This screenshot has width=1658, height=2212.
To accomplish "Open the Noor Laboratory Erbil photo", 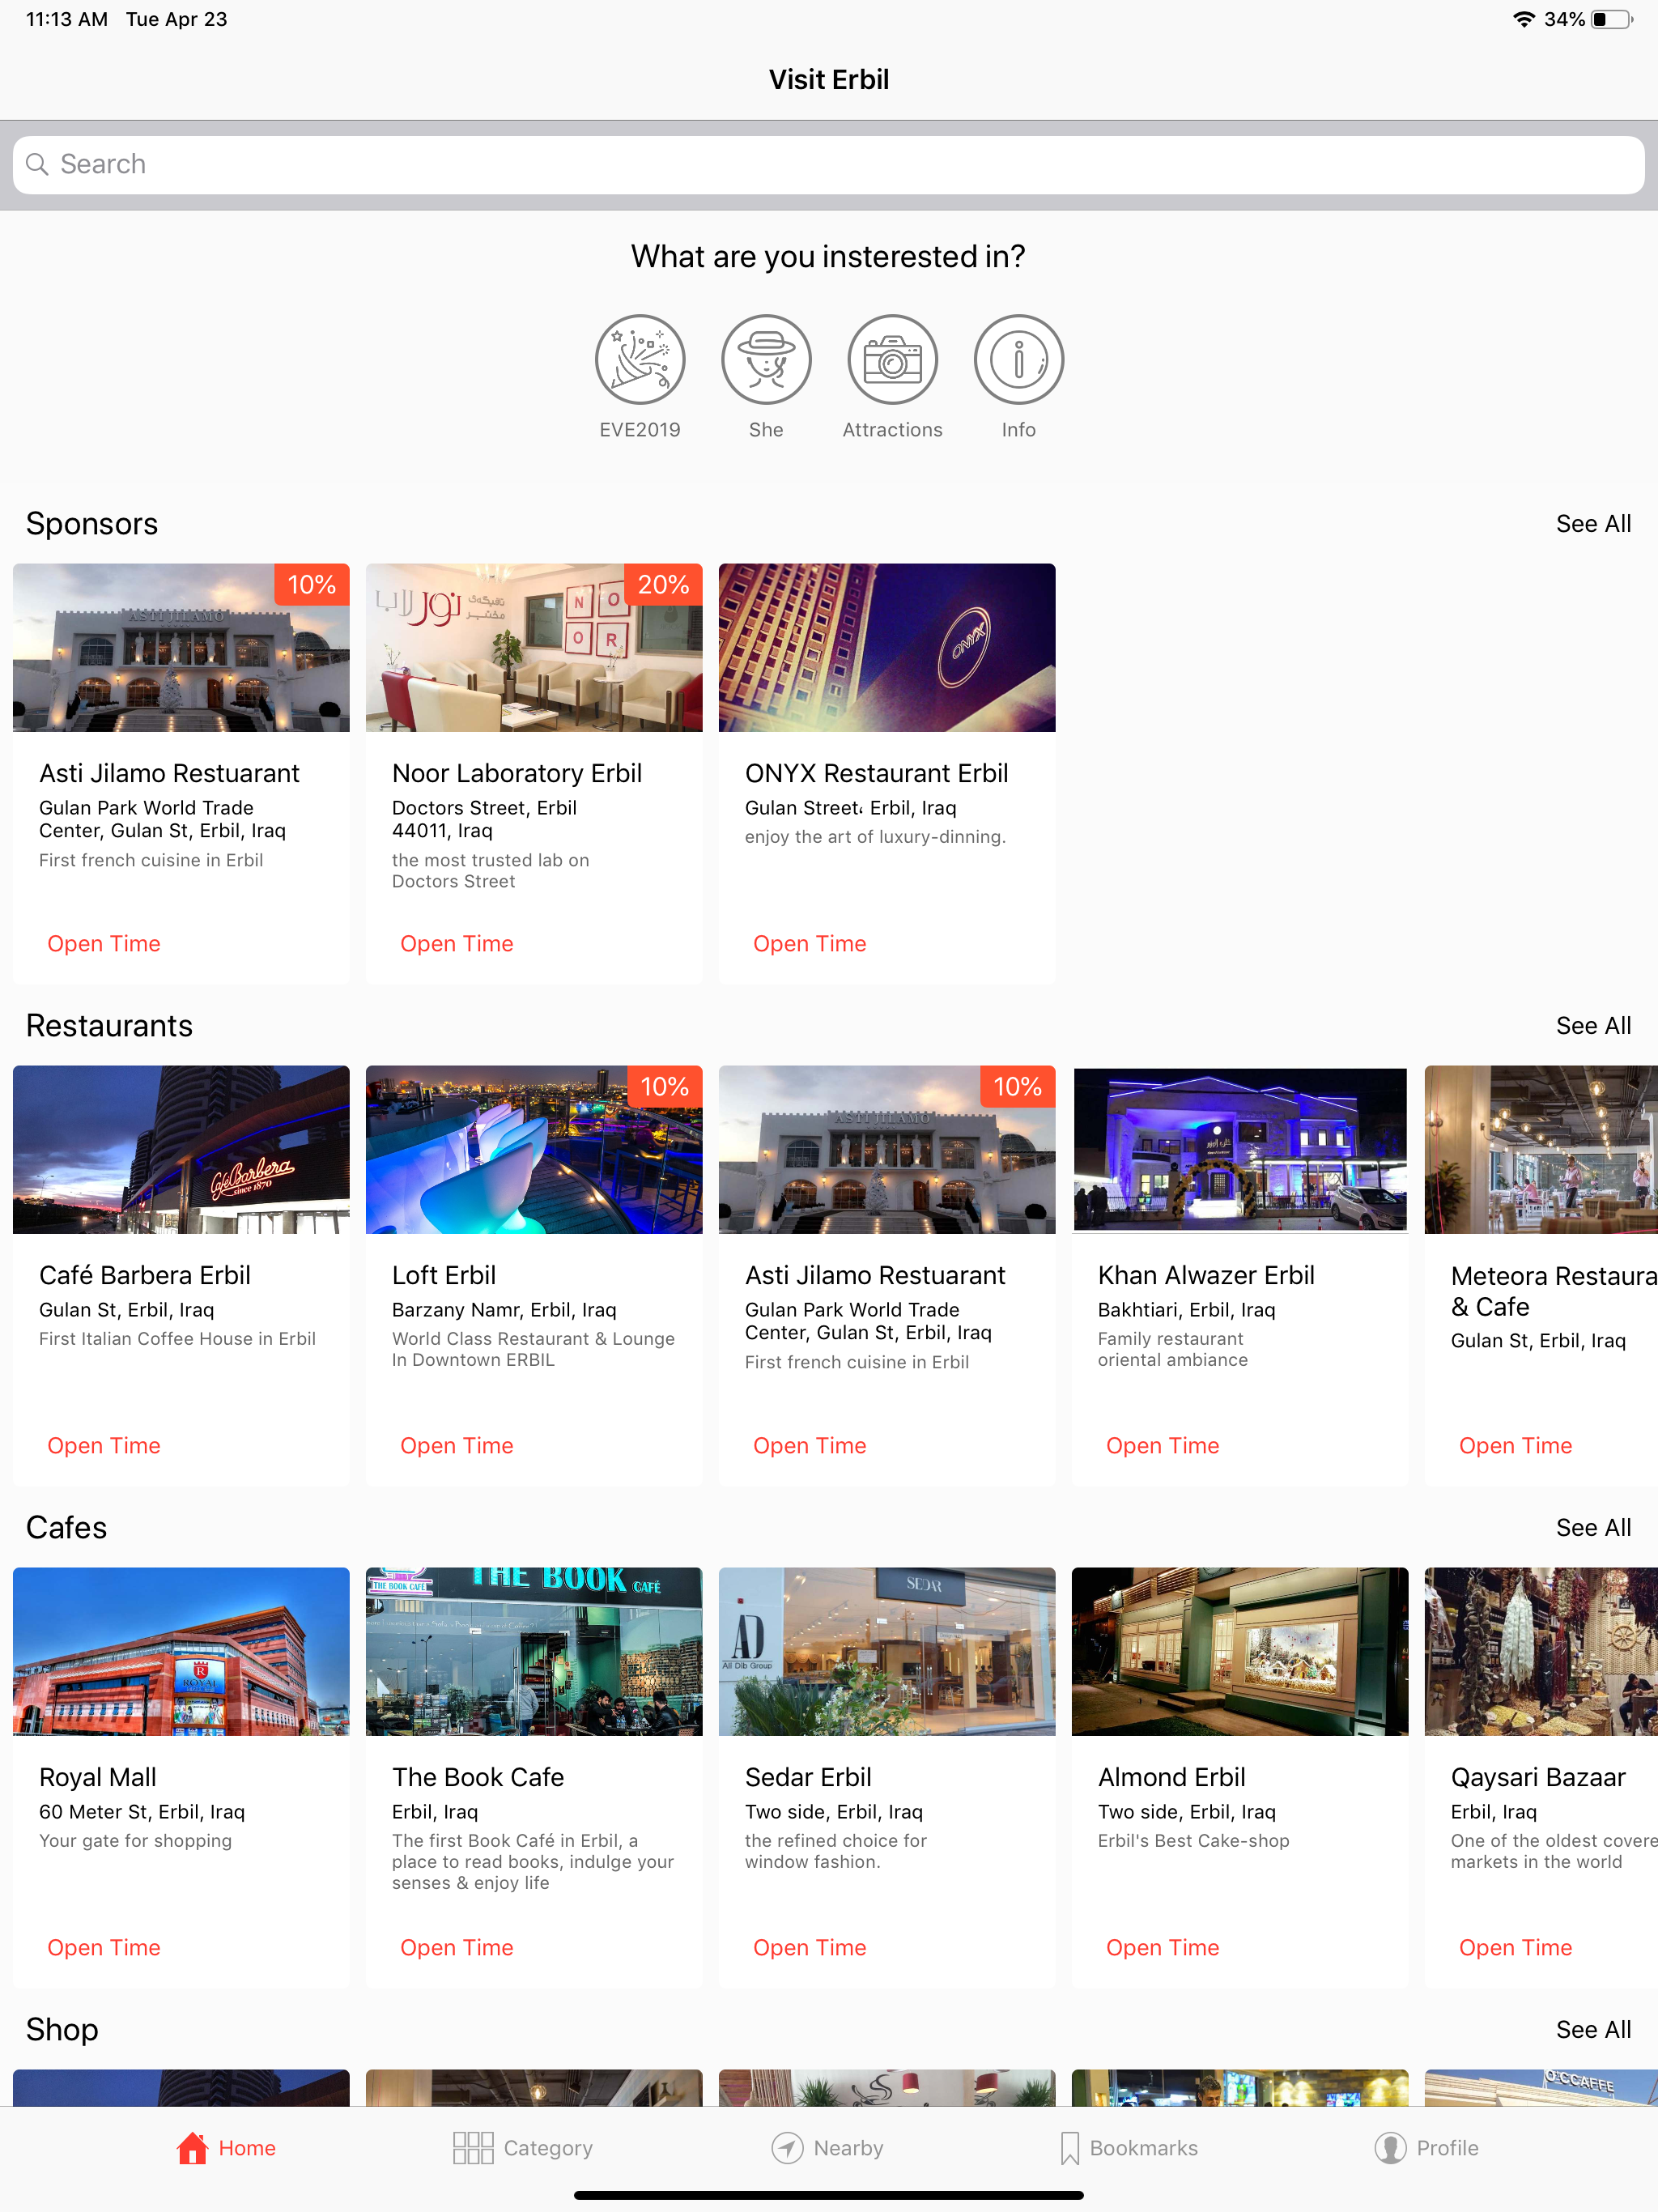I will (534, 648).
